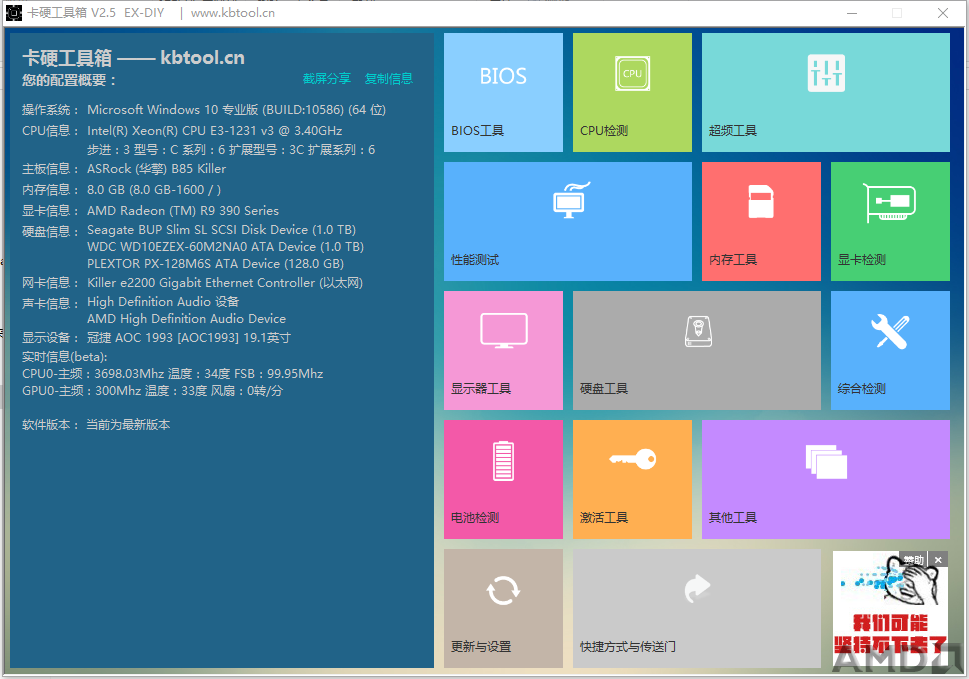Click the 复制信息 copy info link
The image size is (969, 679).
389,78
